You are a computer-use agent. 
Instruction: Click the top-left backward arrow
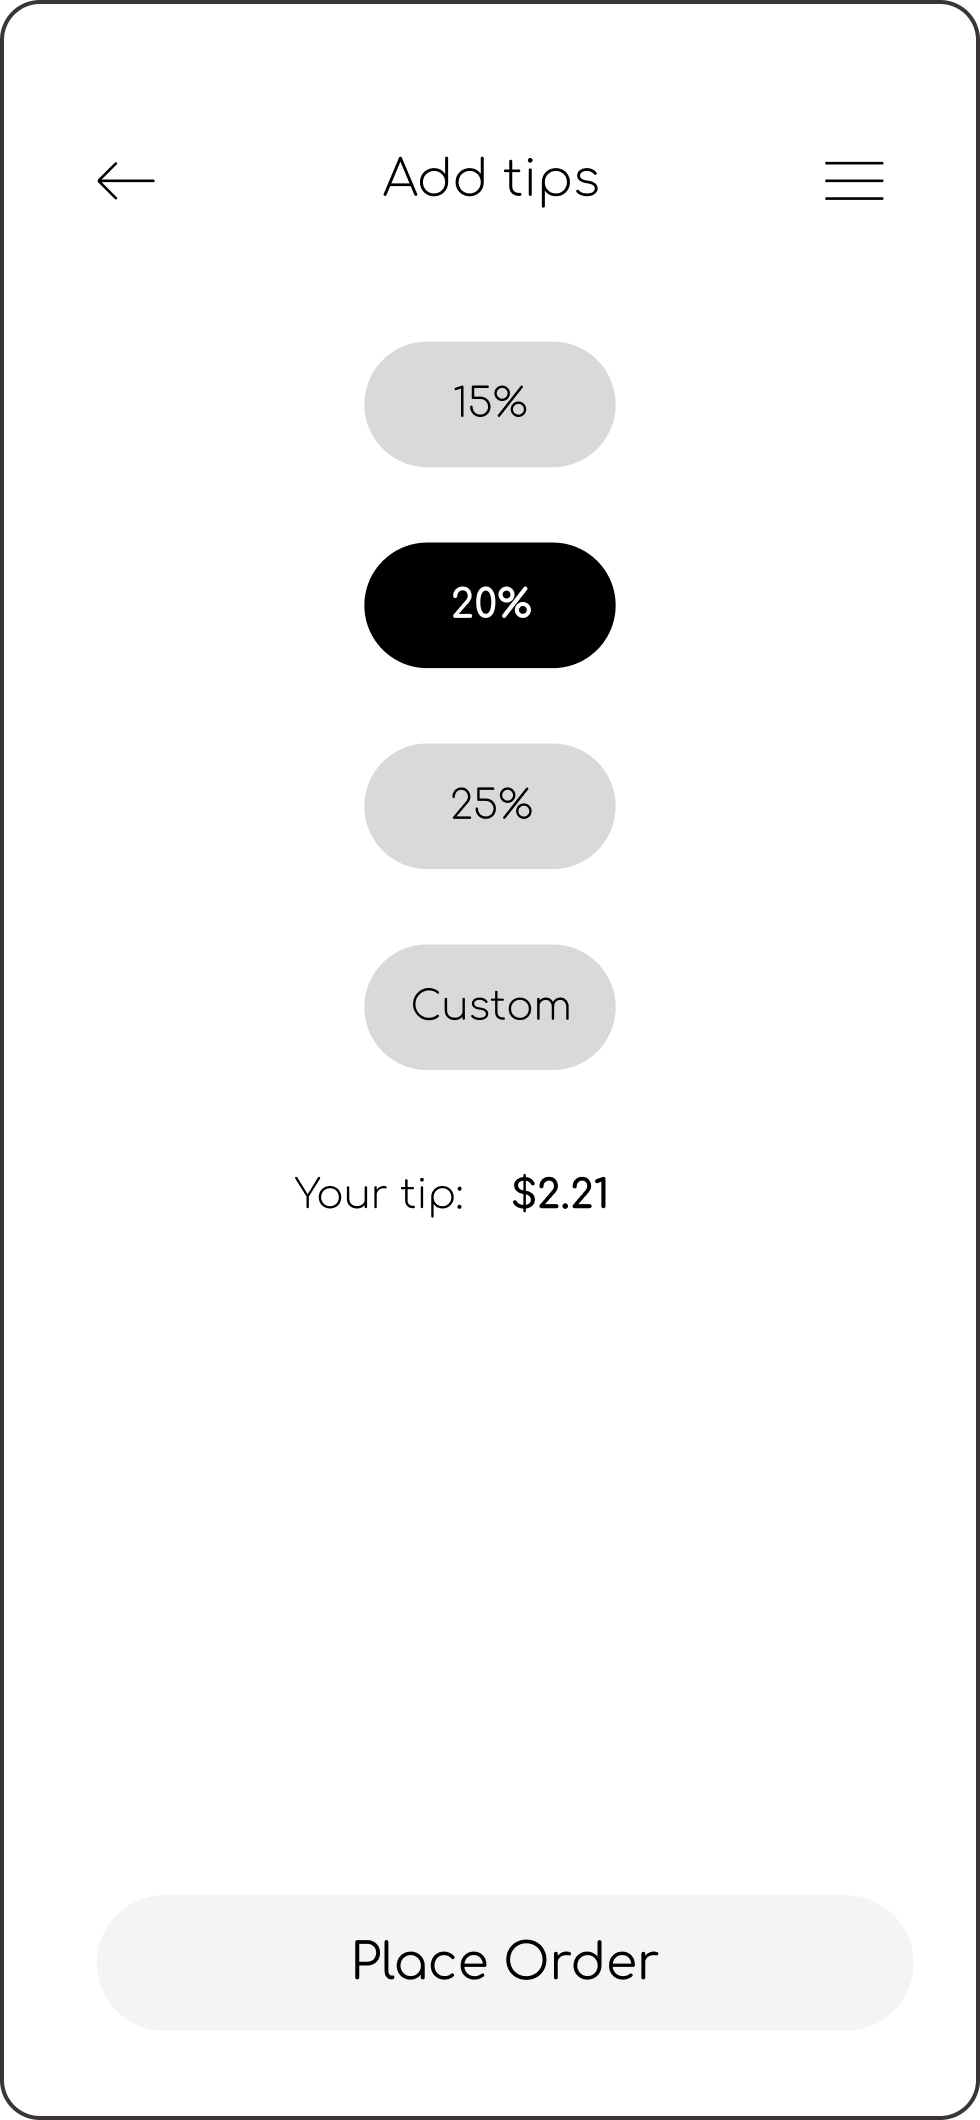[126, 181]
